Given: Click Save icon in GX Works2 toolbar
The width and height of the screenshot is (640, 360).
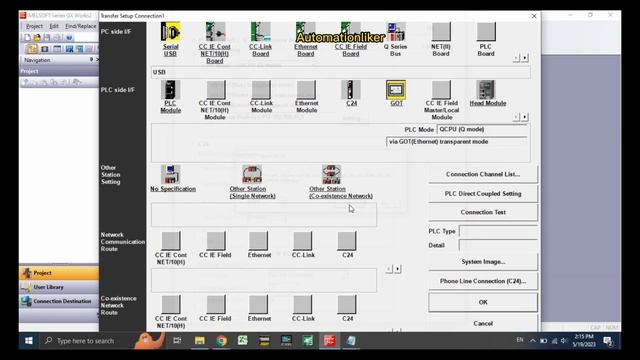Looking at the screenshot, I should (x=47, y=38).
